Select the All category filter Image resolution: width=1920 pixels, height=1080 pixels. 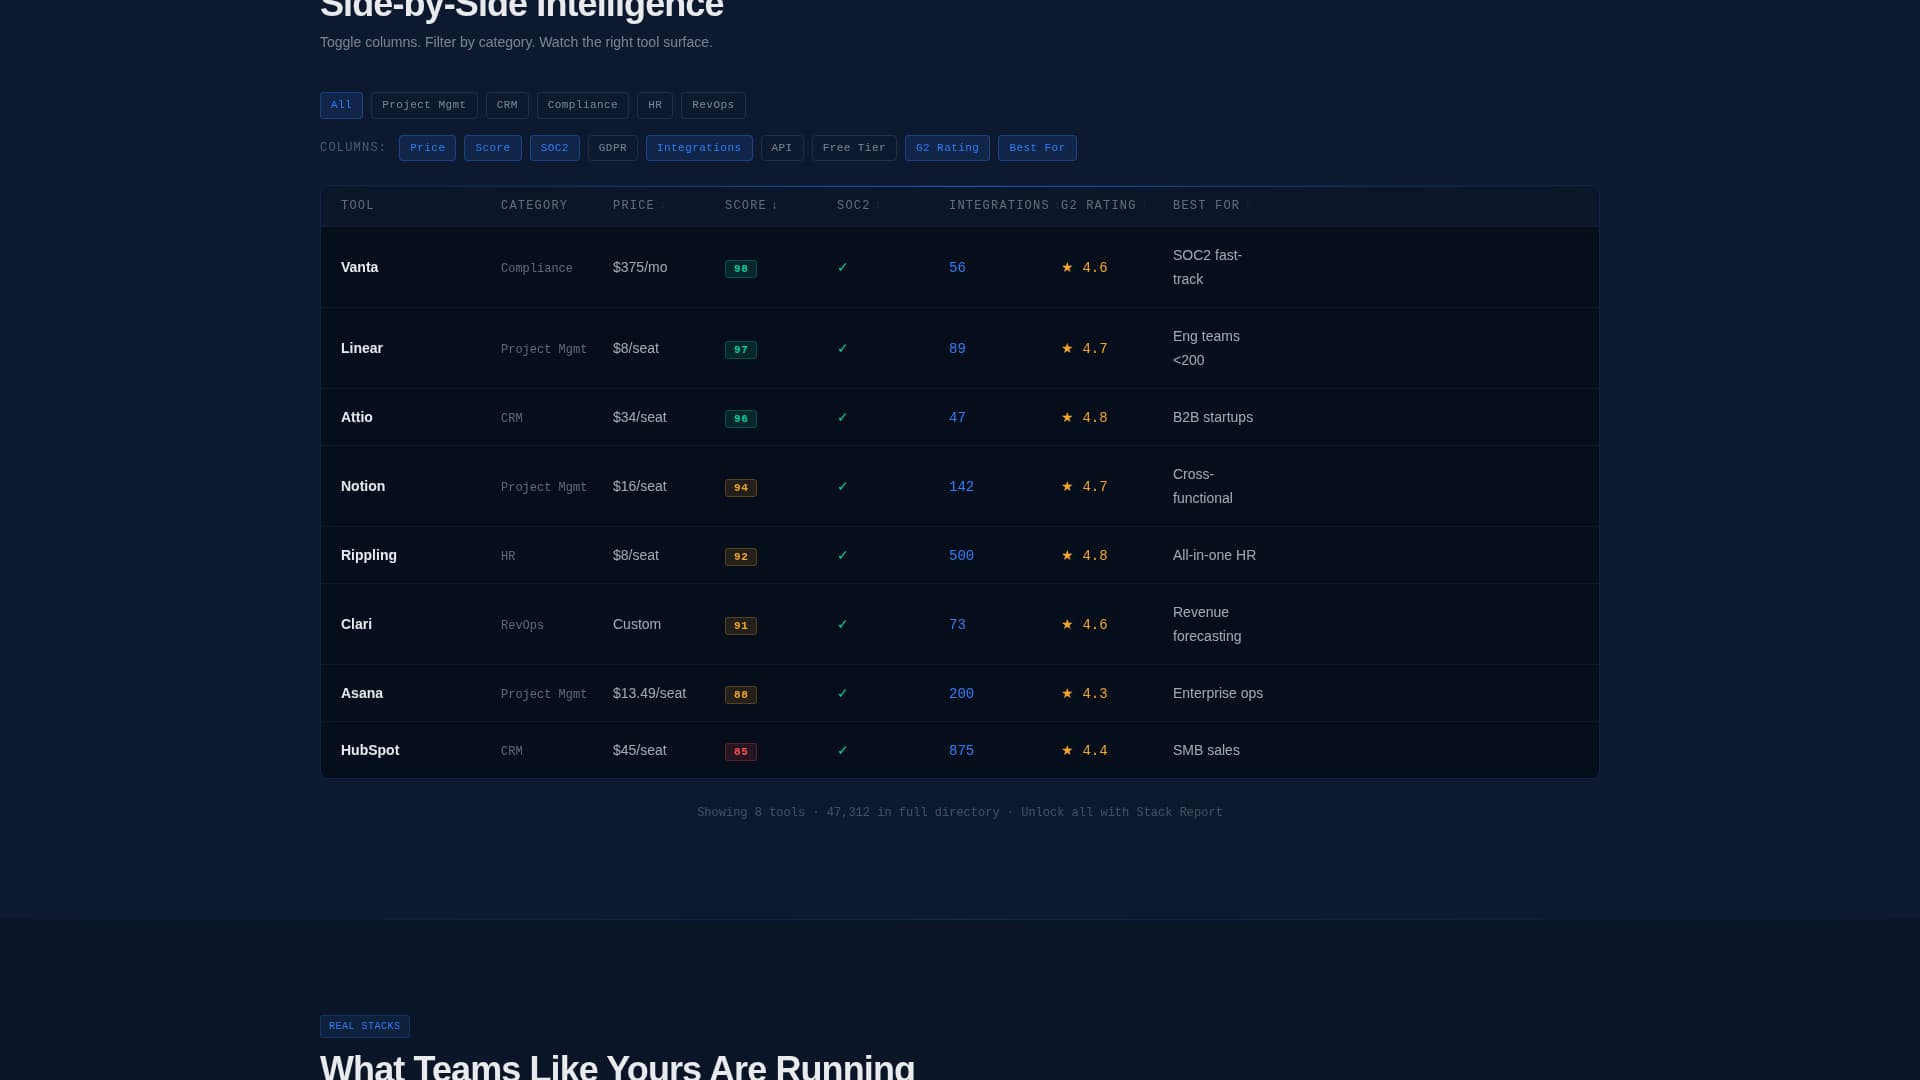coord(341,105)
